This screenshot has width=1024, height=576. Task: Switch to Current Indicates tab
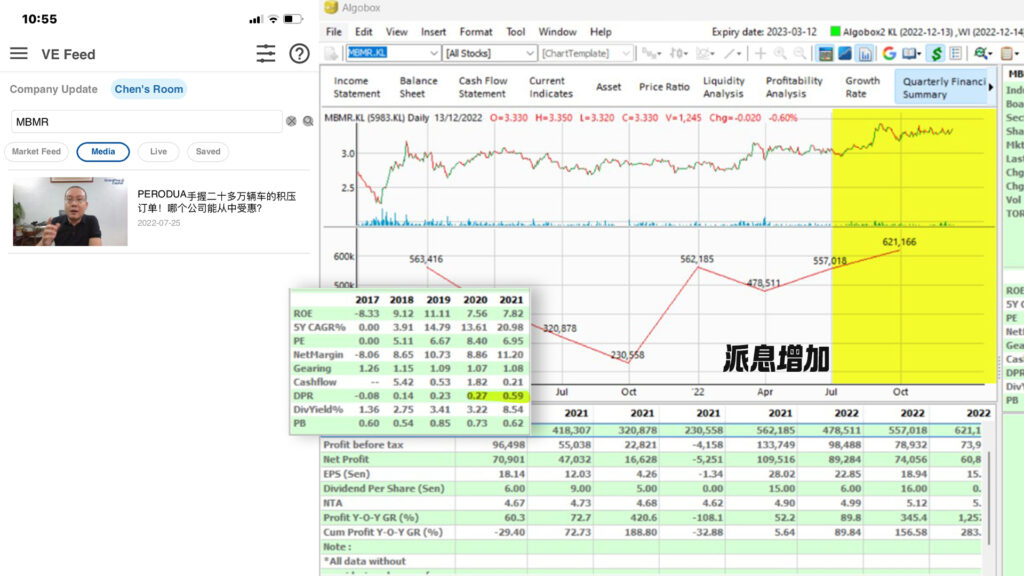[551, 87]
